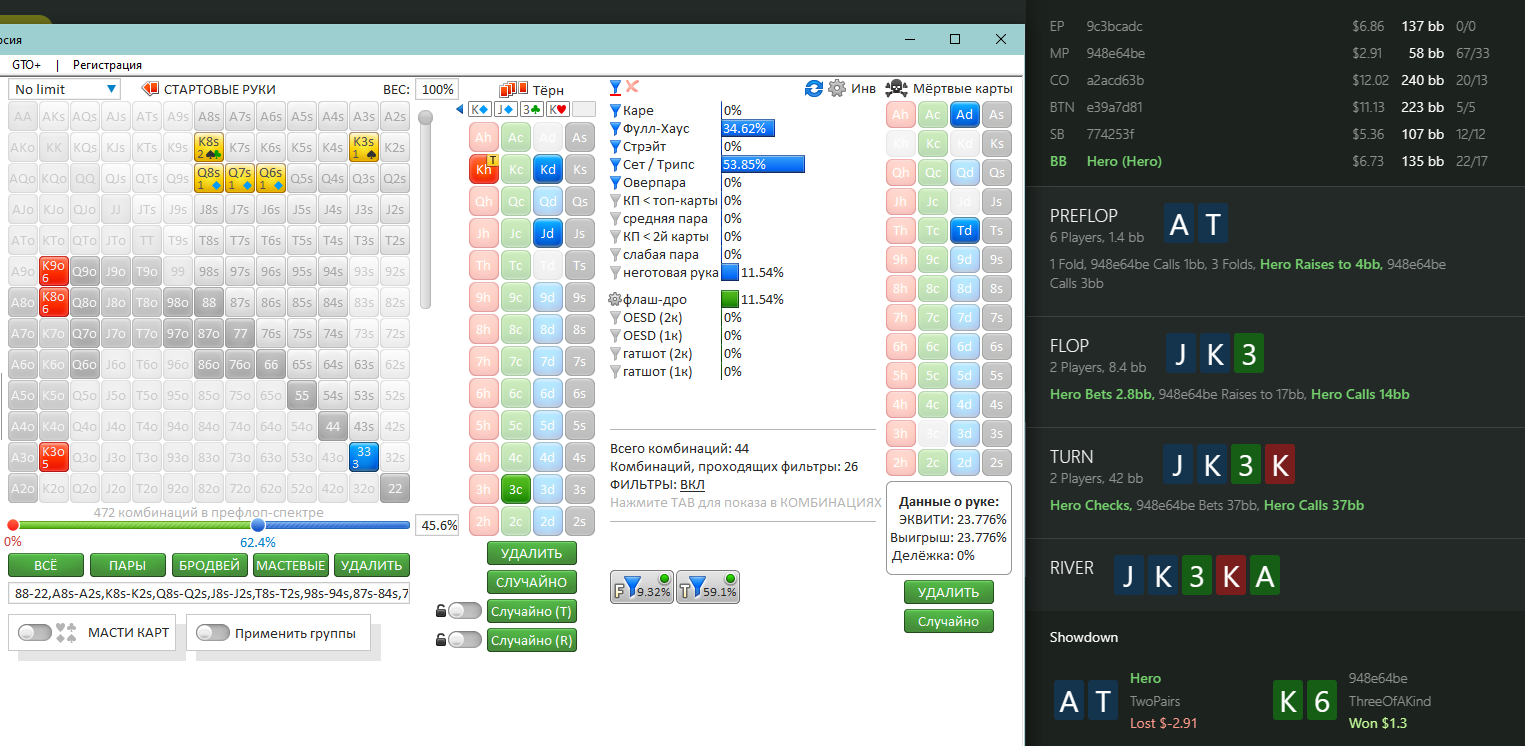
Task: Toggle the Оверпара filter funnel
Action: [x=616, y=182]
